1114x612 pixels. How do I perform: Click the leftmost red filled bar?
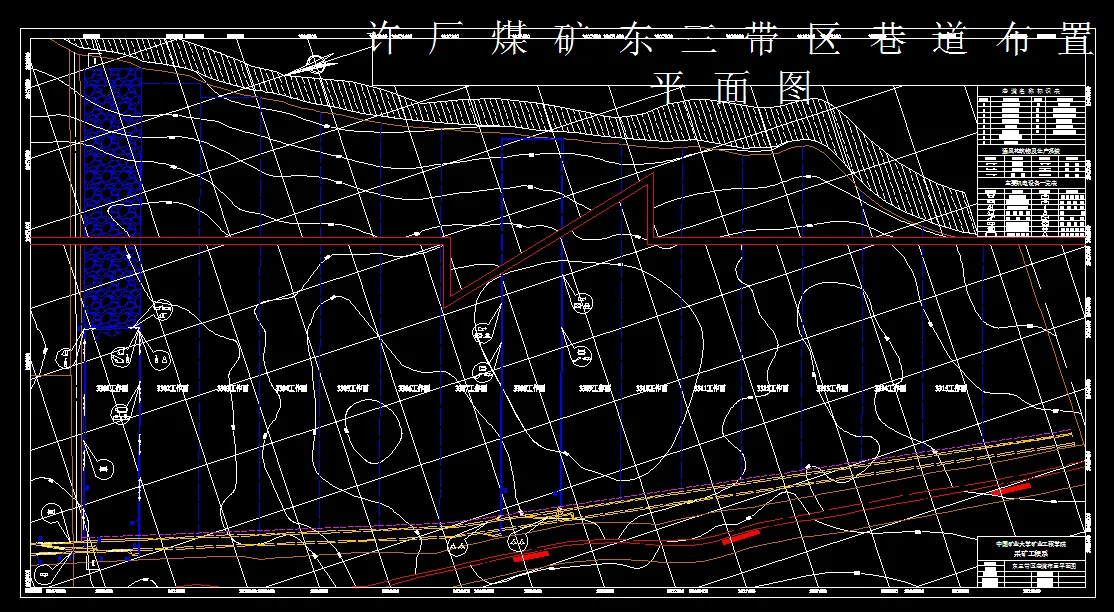click(x=531, y=556)
